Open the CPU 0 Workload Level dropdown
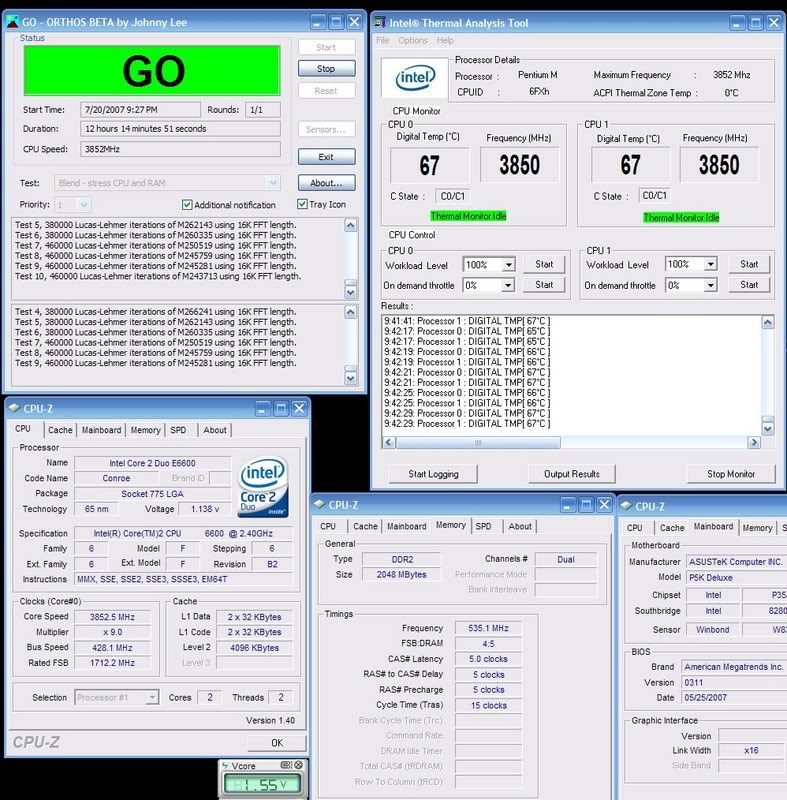787x800 pixels. pyautogui.click(x=509, y=265)
